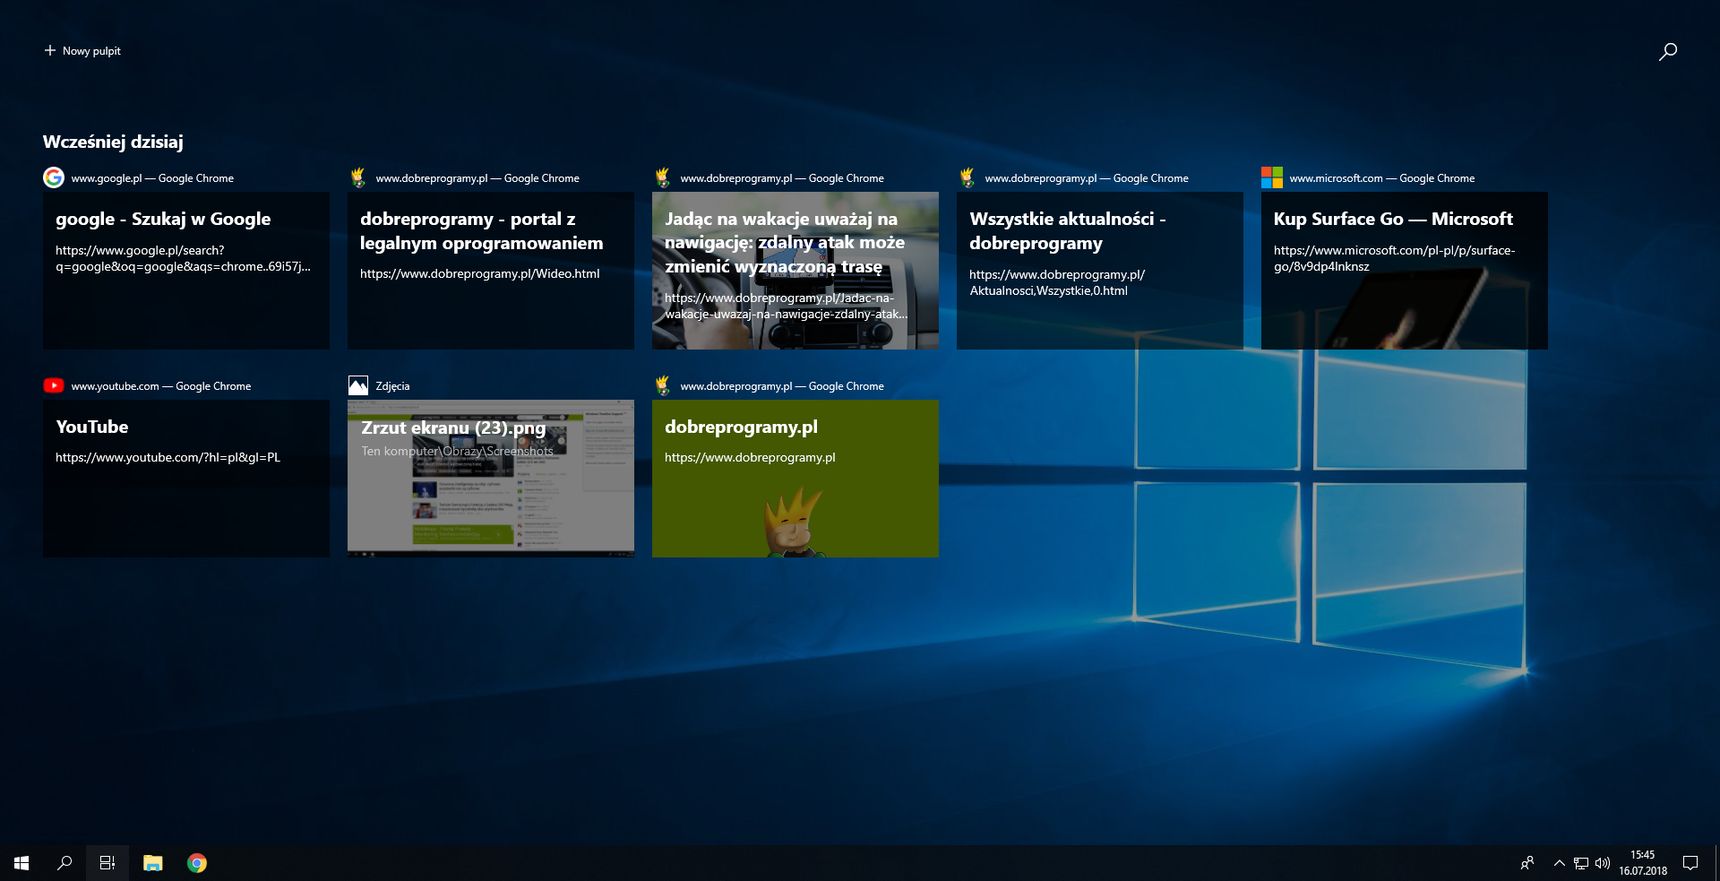Open the Jadąc na wakacje article card
Viewport: 1720px width, 881px height.
tap(795, 270)
